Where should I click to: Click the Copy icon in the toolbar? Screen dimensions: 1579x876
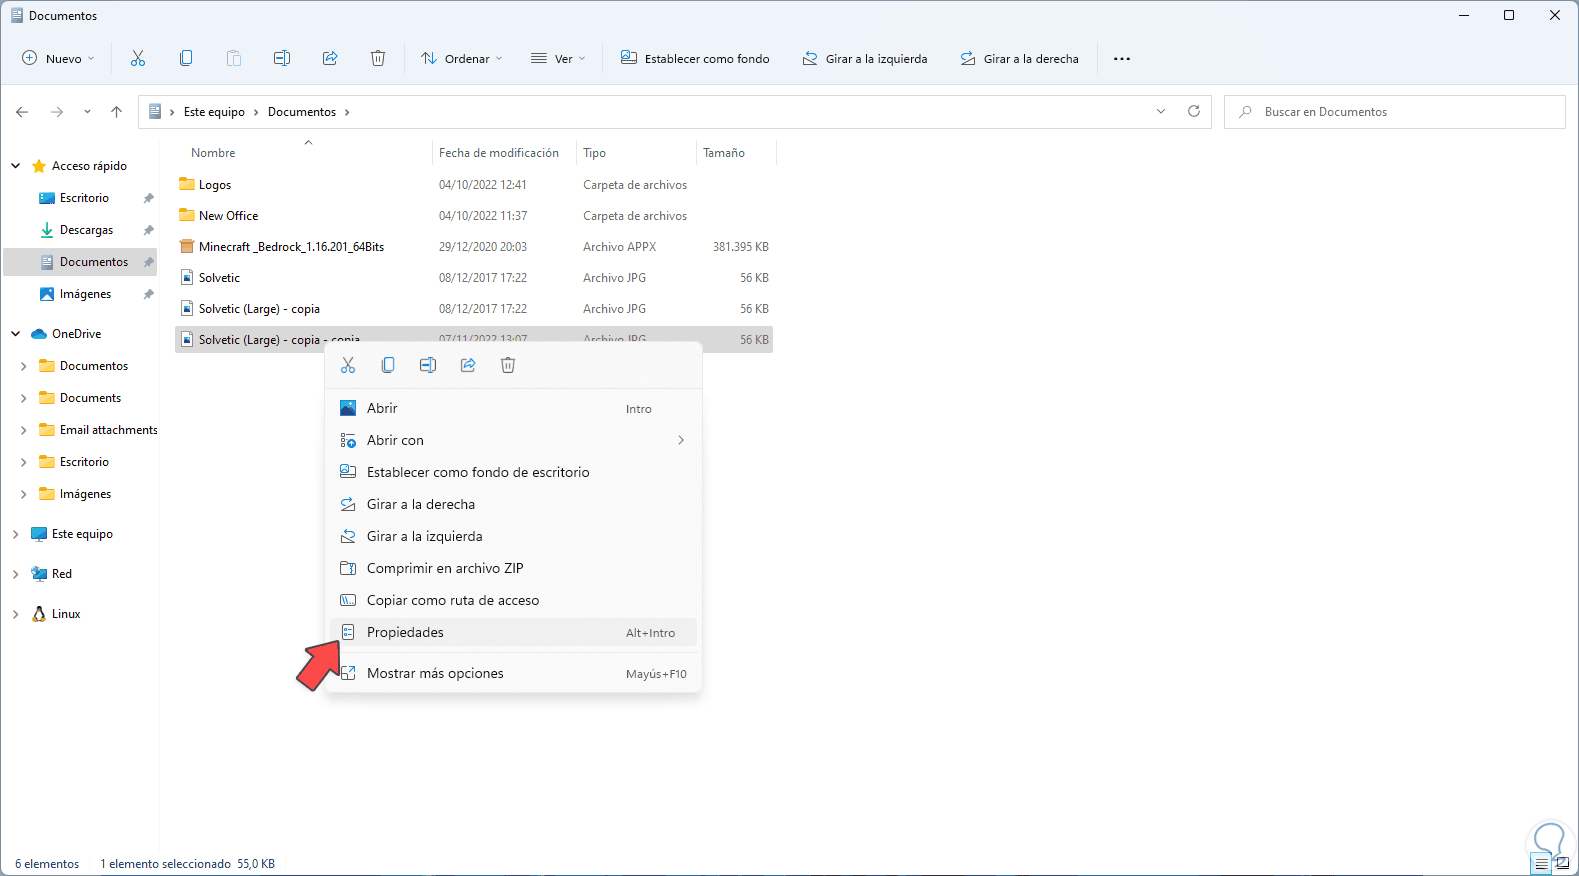[x=186, y=59]
